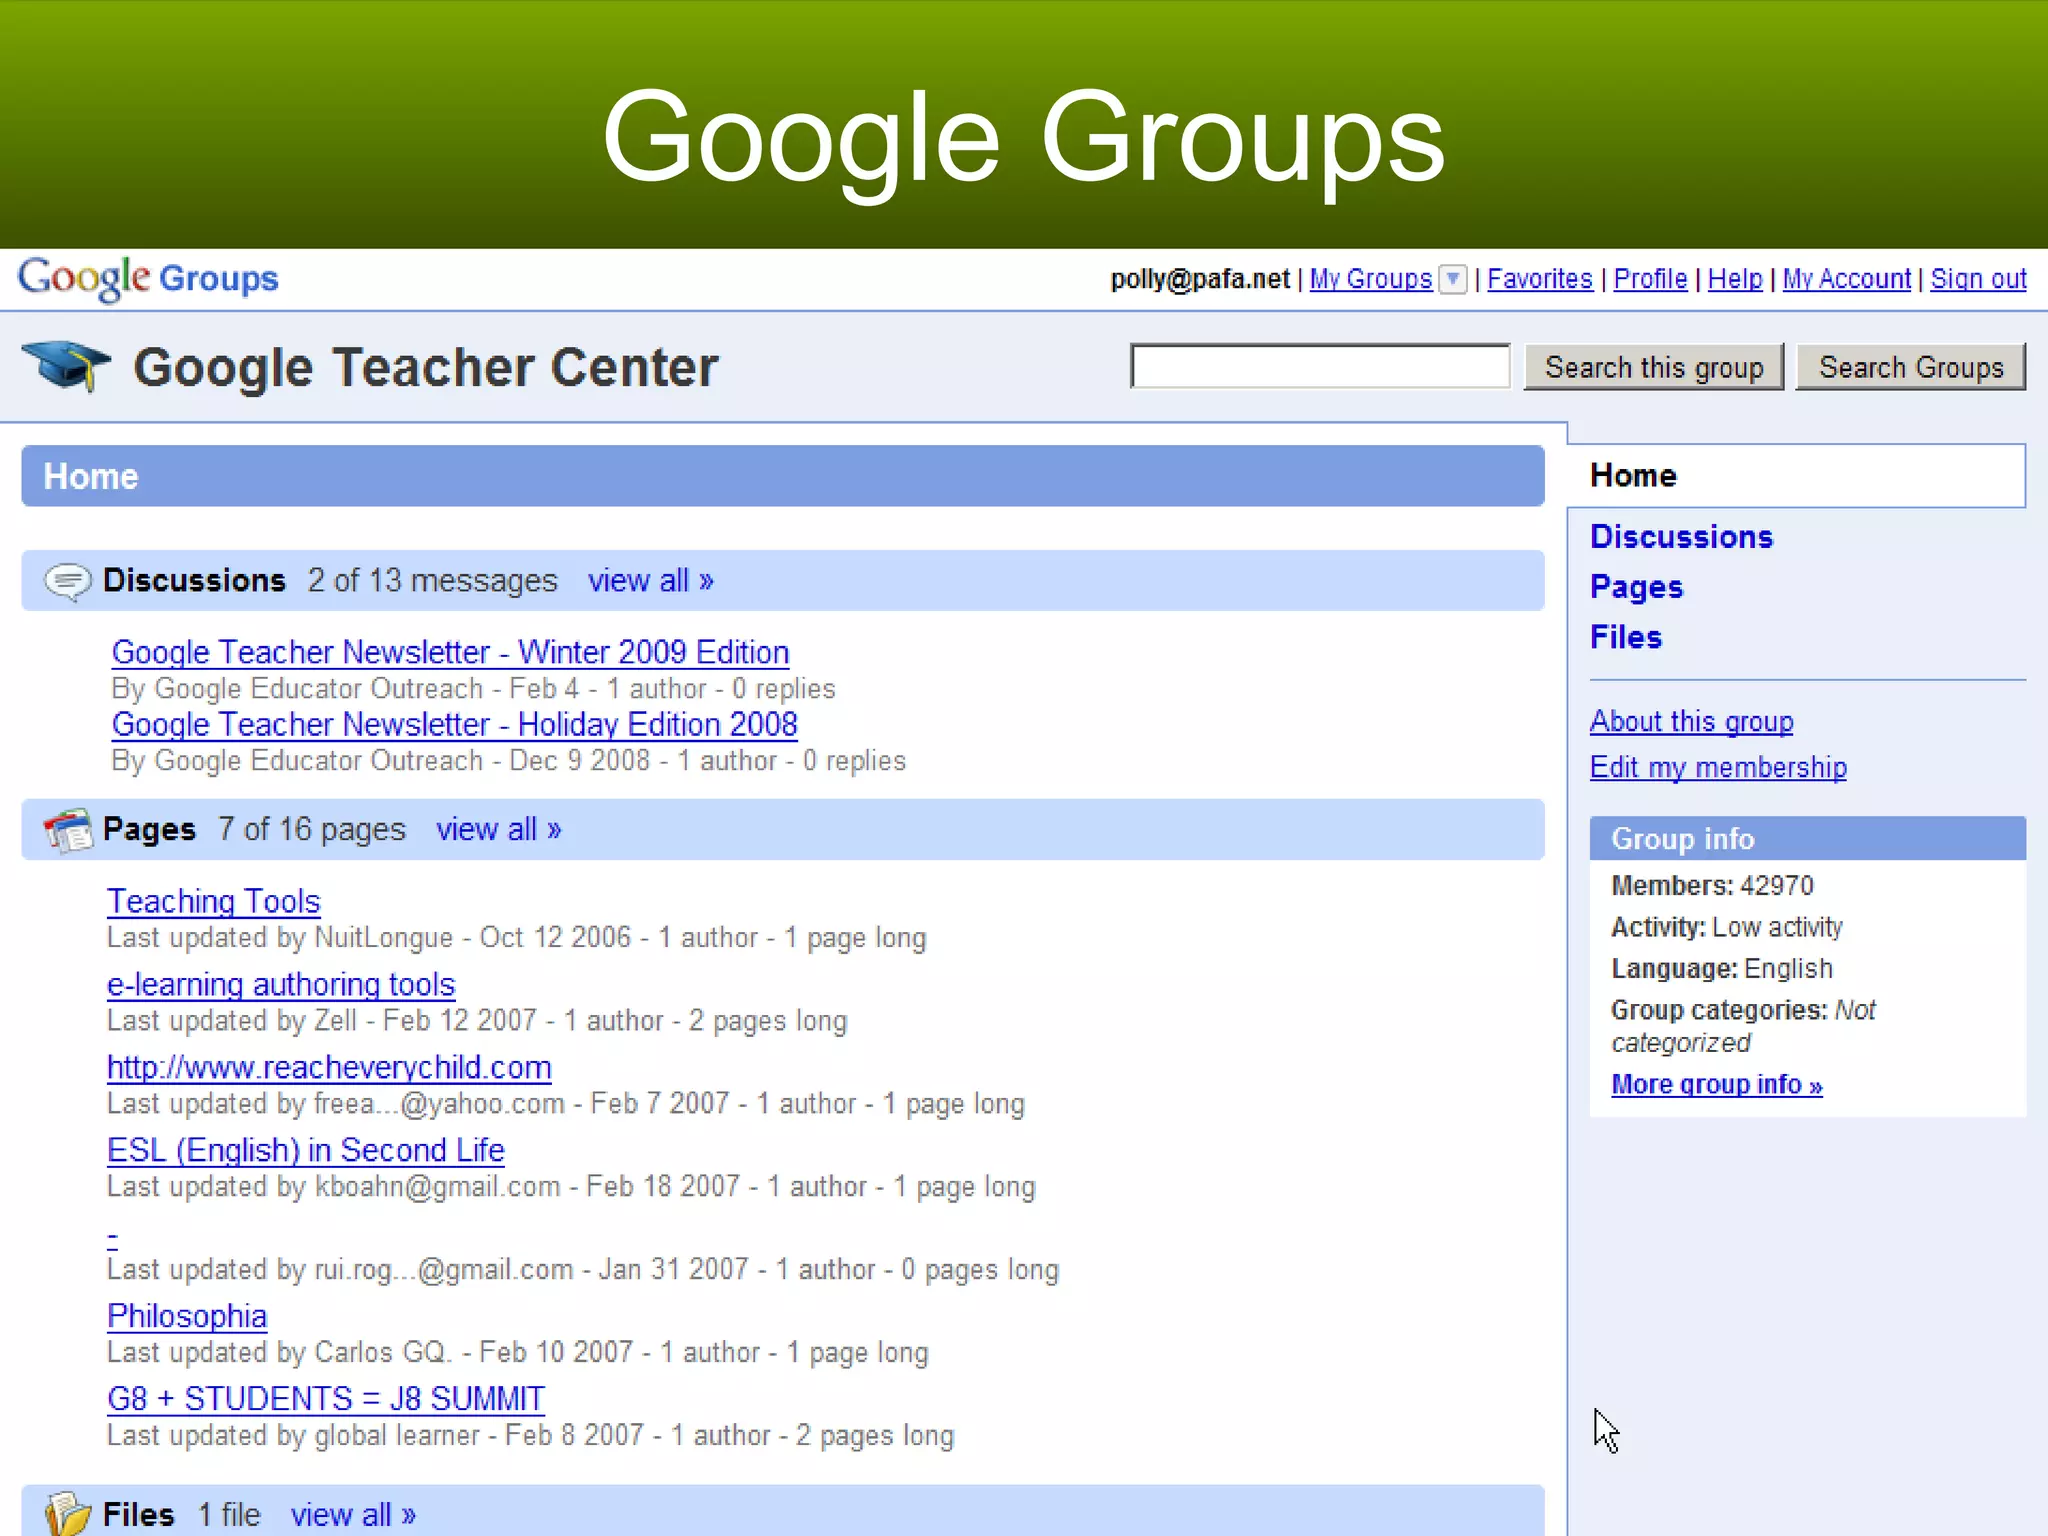Open More group info link
The width and height of the screenshot is (2048, 1536).
[1717, 1085]
